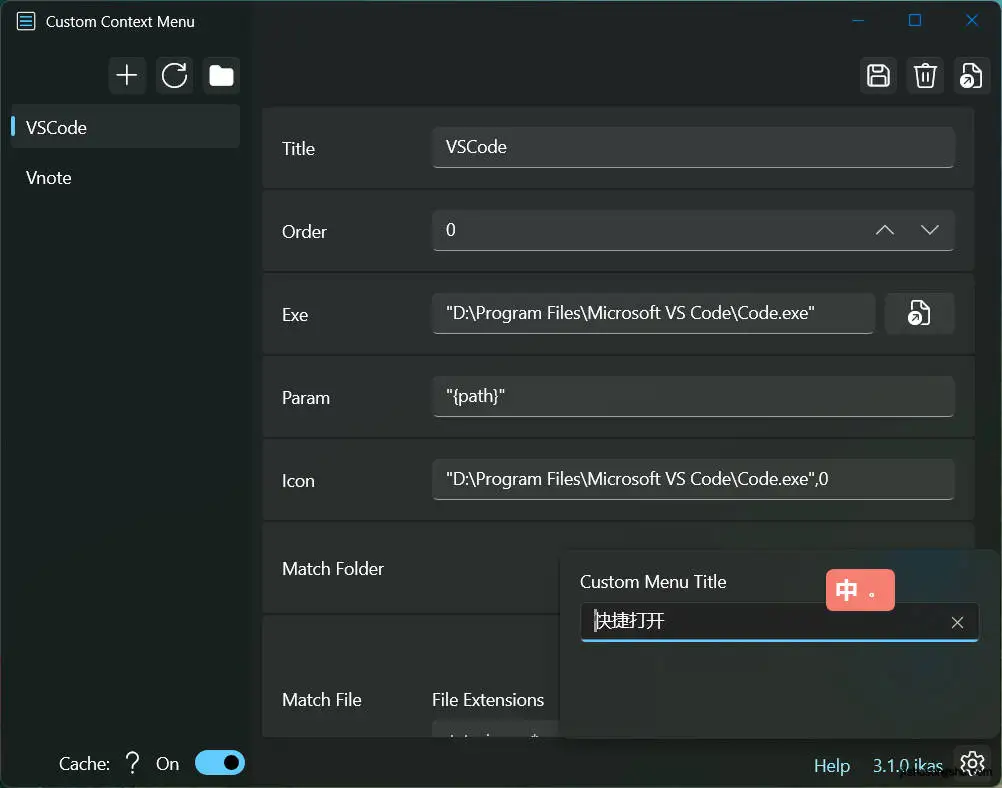Open the menus folder icon

(x=221, y=75)
